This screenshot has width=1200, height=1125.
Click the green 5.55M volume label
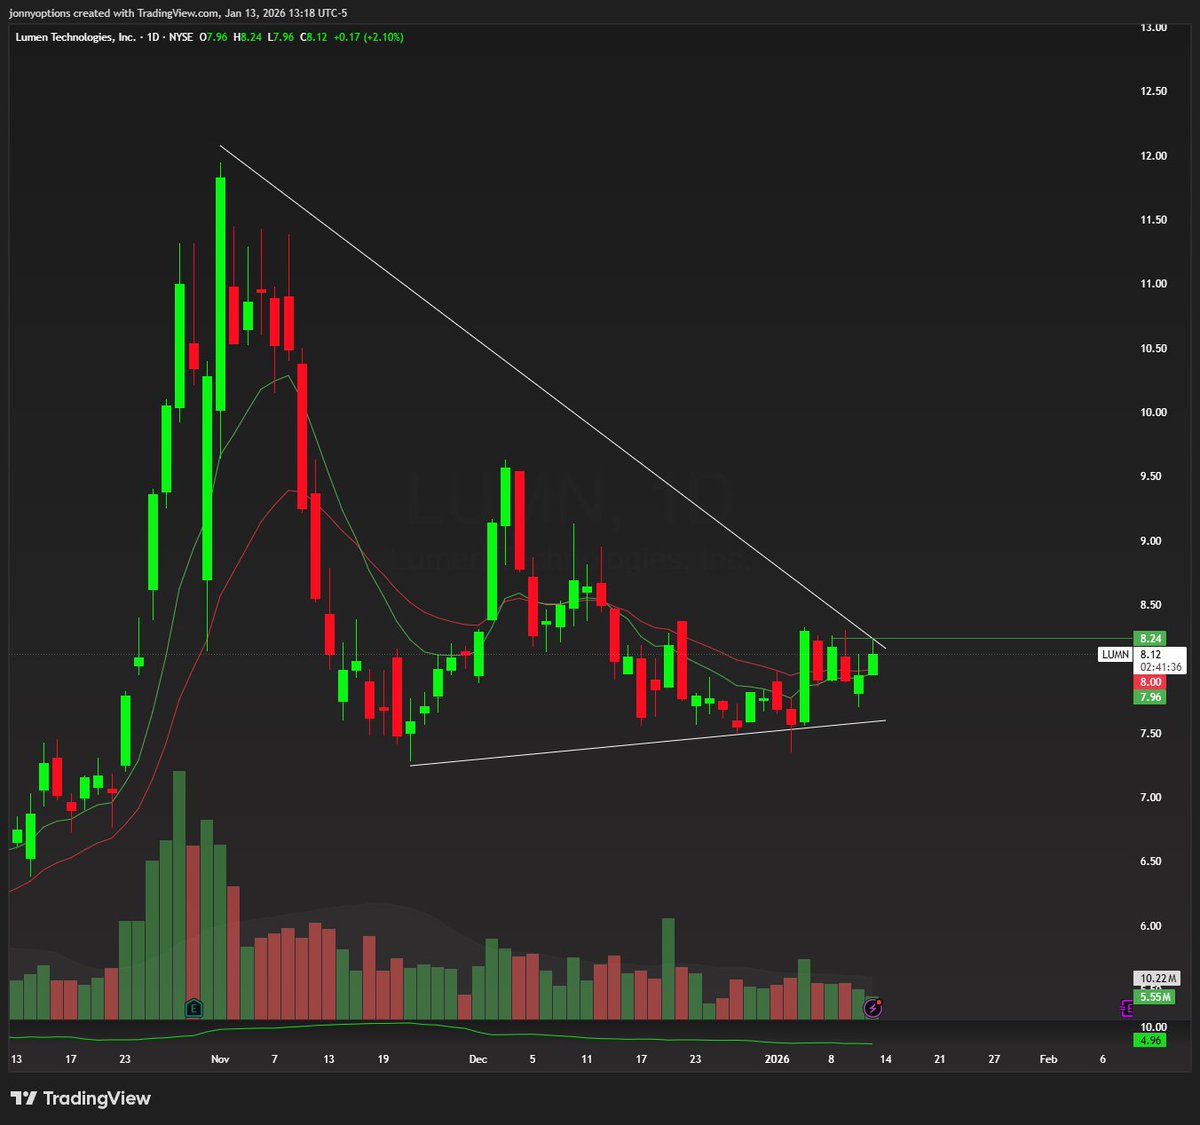1154,997
